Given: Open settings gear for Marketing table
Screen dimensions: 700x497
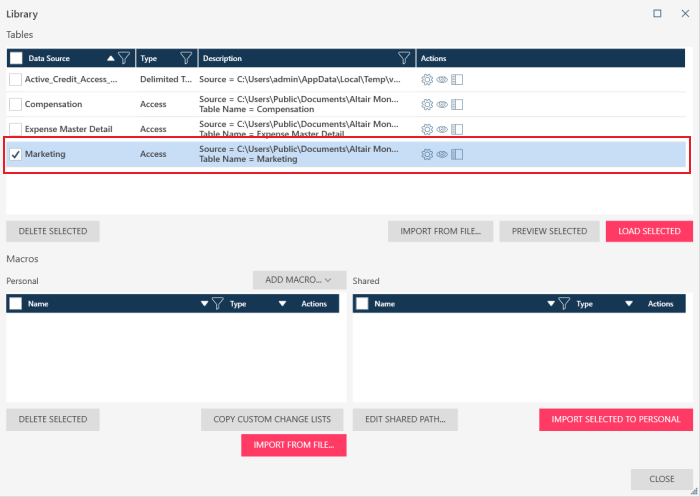Looking at the screenshot, I should pos(427,154).
